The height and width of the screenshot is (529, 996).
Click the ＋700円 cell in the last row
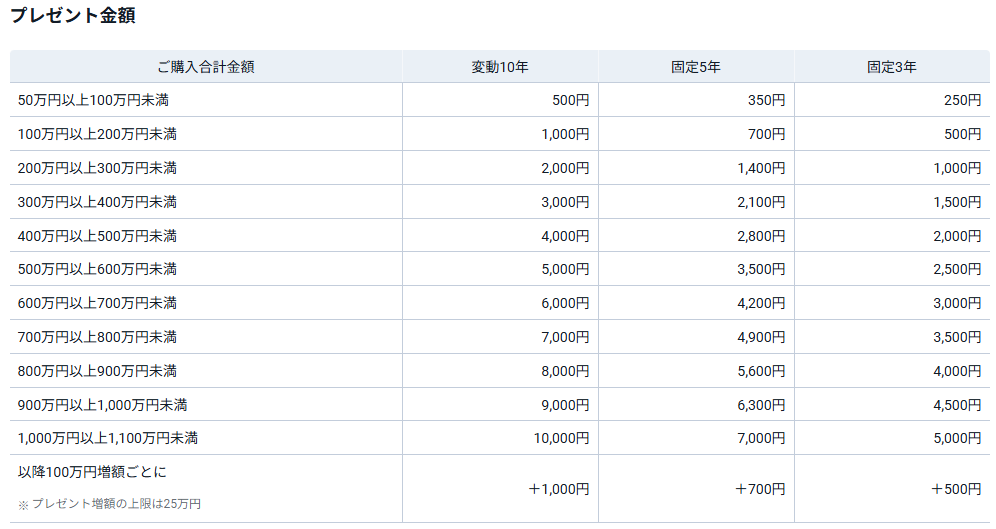click(759, 489)
